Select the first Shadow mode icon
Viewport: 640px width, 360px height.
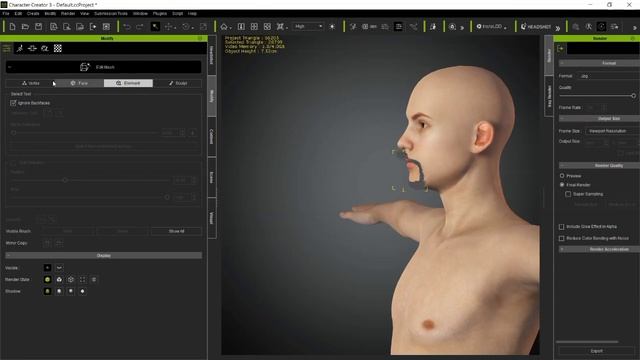[x=47, y=291]
